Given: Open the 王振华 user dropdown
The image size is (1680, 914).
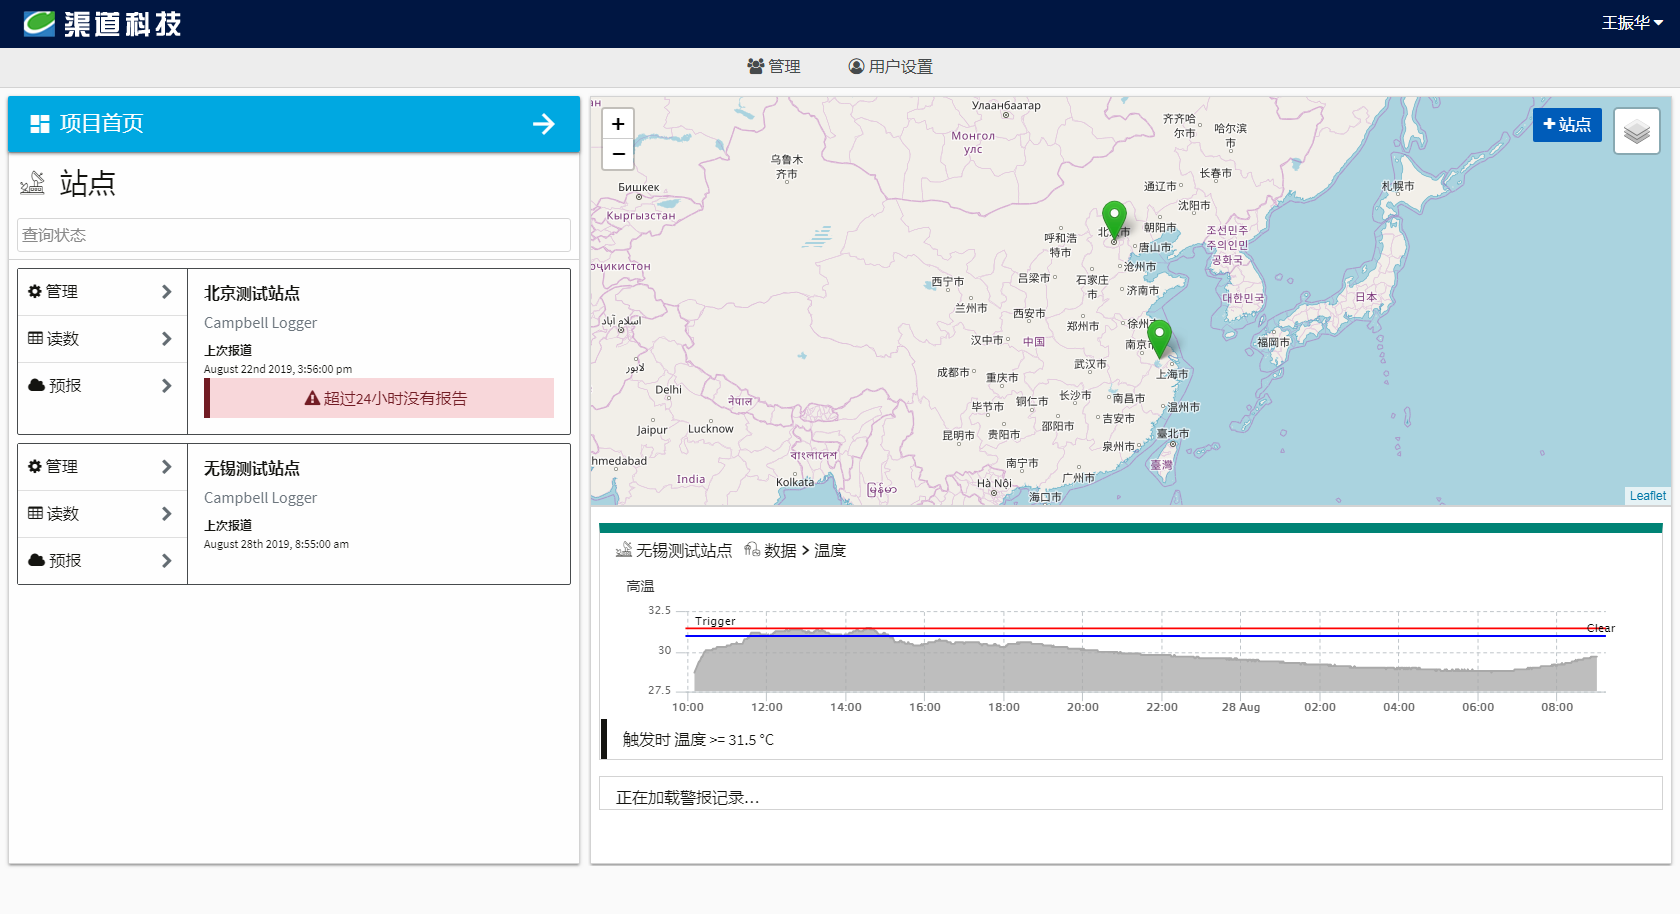Looking at the screenshot, I should pyautogui.click(x=1631, y=23).
